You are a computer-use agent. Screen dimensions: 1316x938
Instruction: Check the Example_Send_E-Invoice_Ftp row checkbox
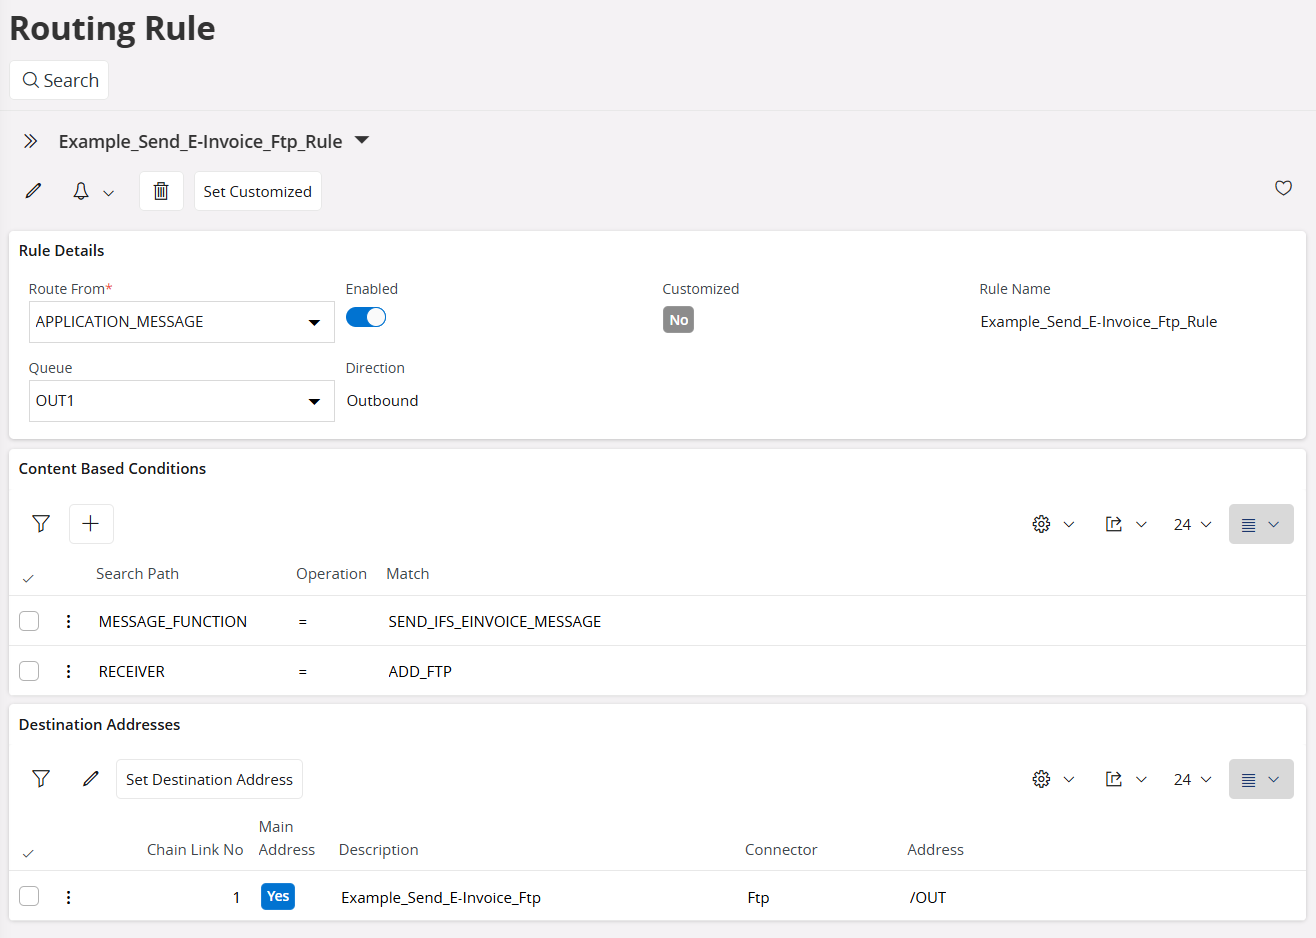pos(29,896)
